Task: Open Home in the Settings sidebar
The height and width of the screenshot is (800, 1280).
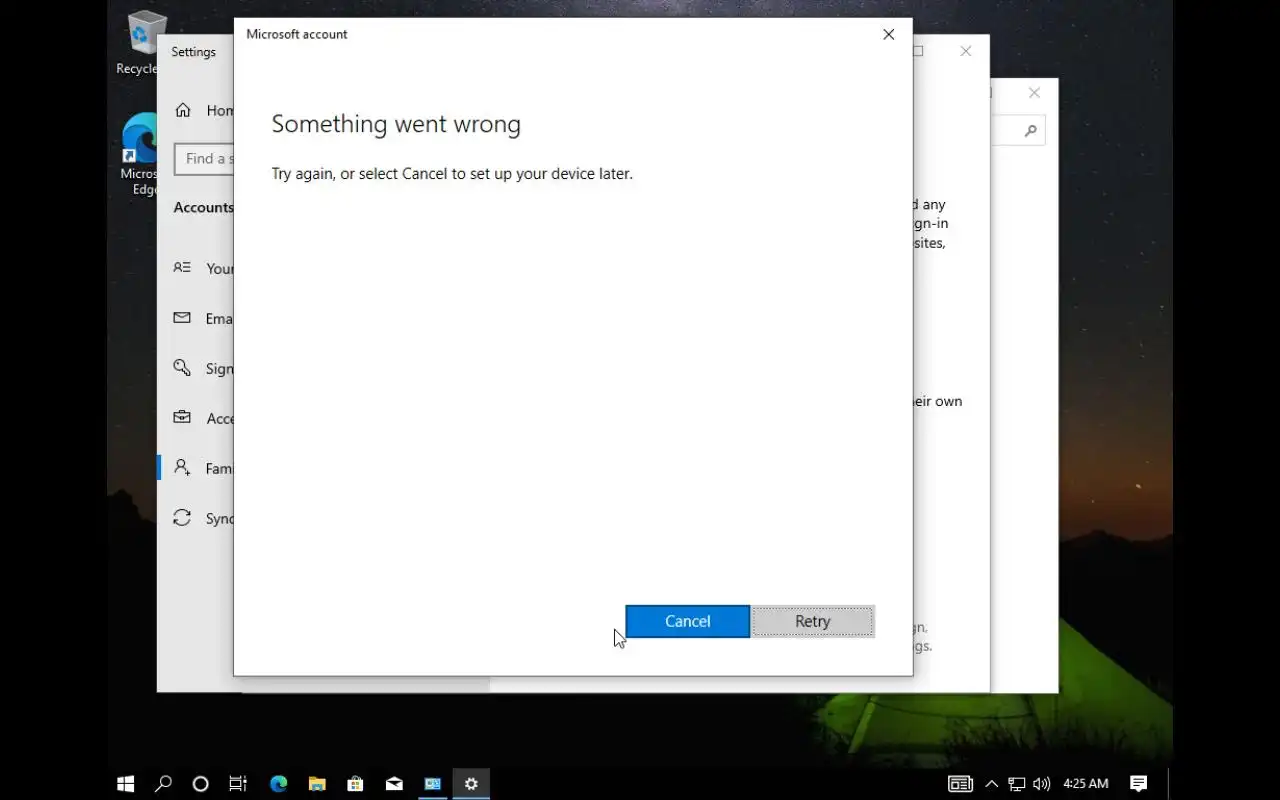Action: [x=205, y=110]
